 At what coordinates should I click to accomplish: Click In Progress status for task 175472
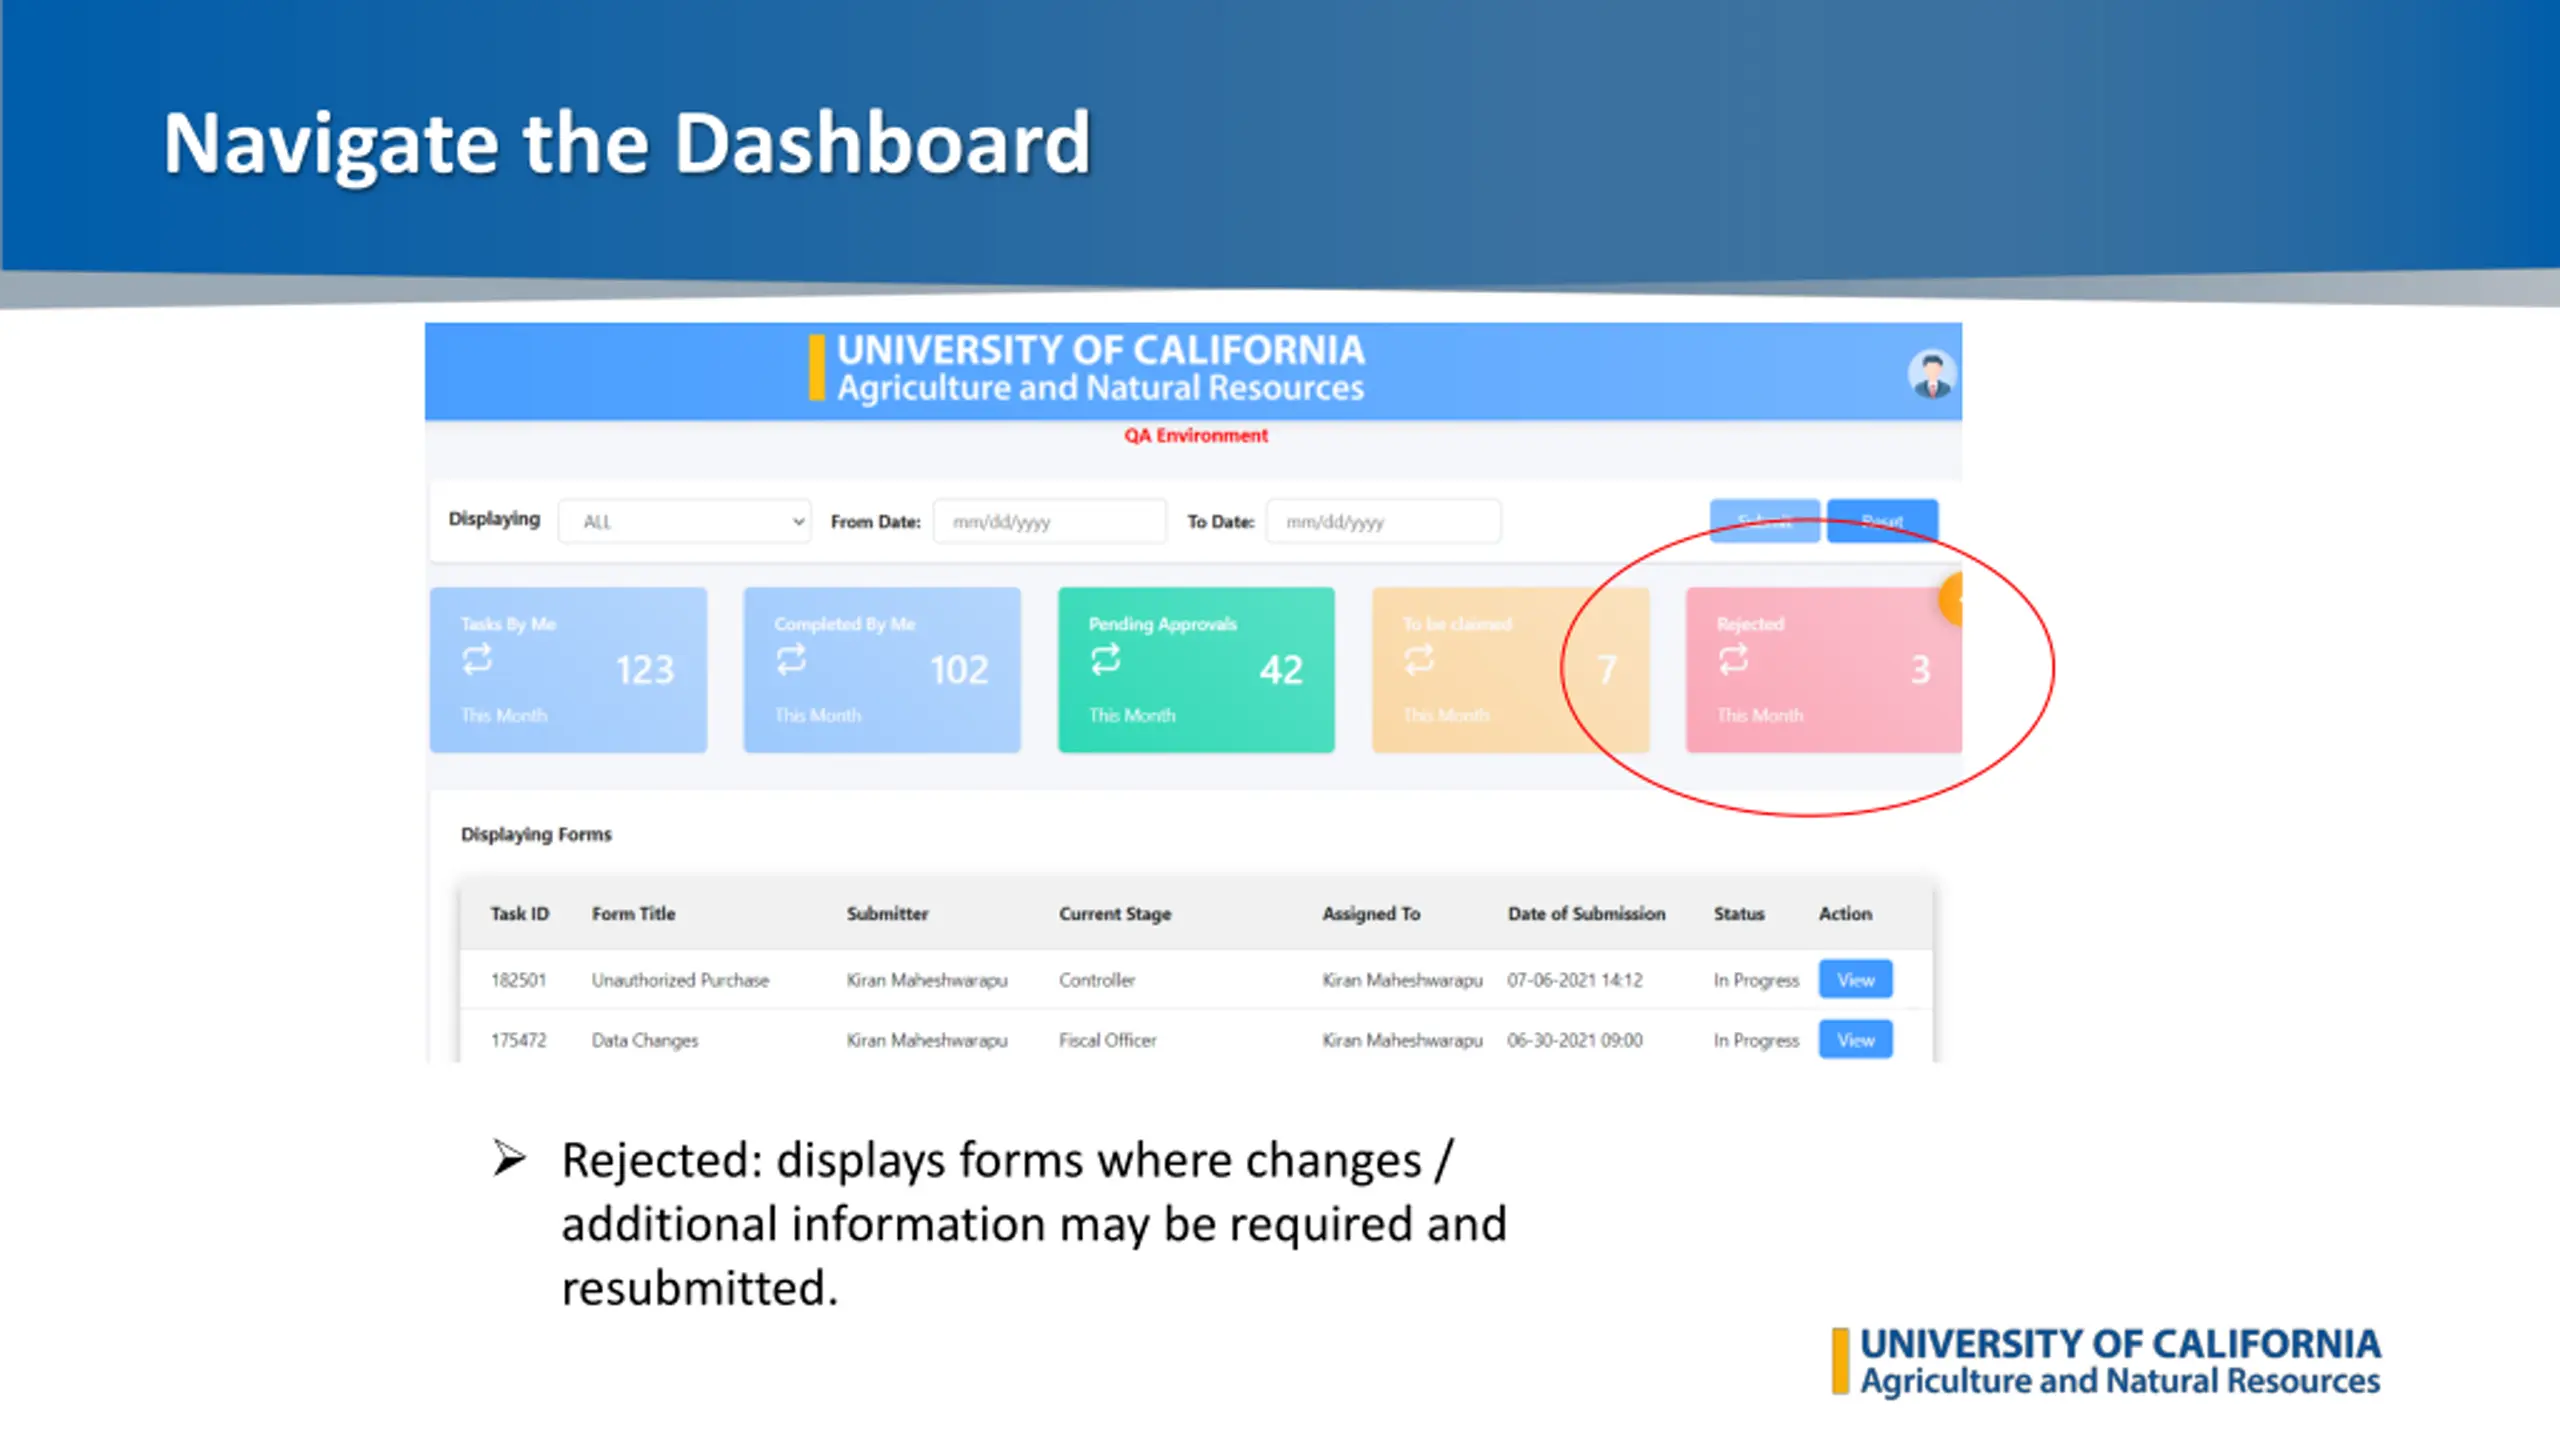click(1755, 1040)
